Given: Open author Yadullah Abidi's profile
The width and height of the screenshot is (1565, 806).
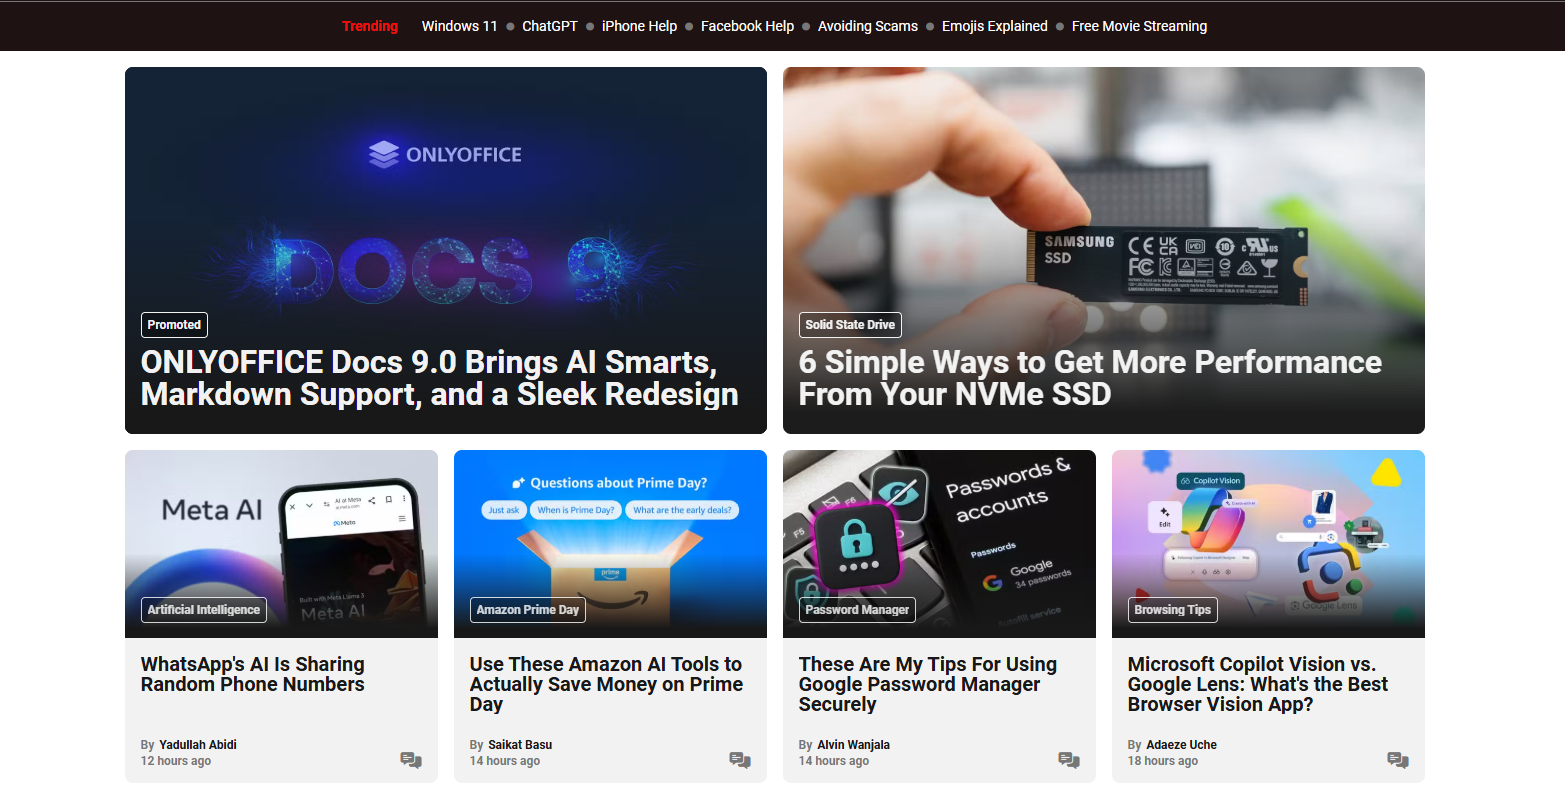Looking at the screenshot, I should [x=198, y=745].
